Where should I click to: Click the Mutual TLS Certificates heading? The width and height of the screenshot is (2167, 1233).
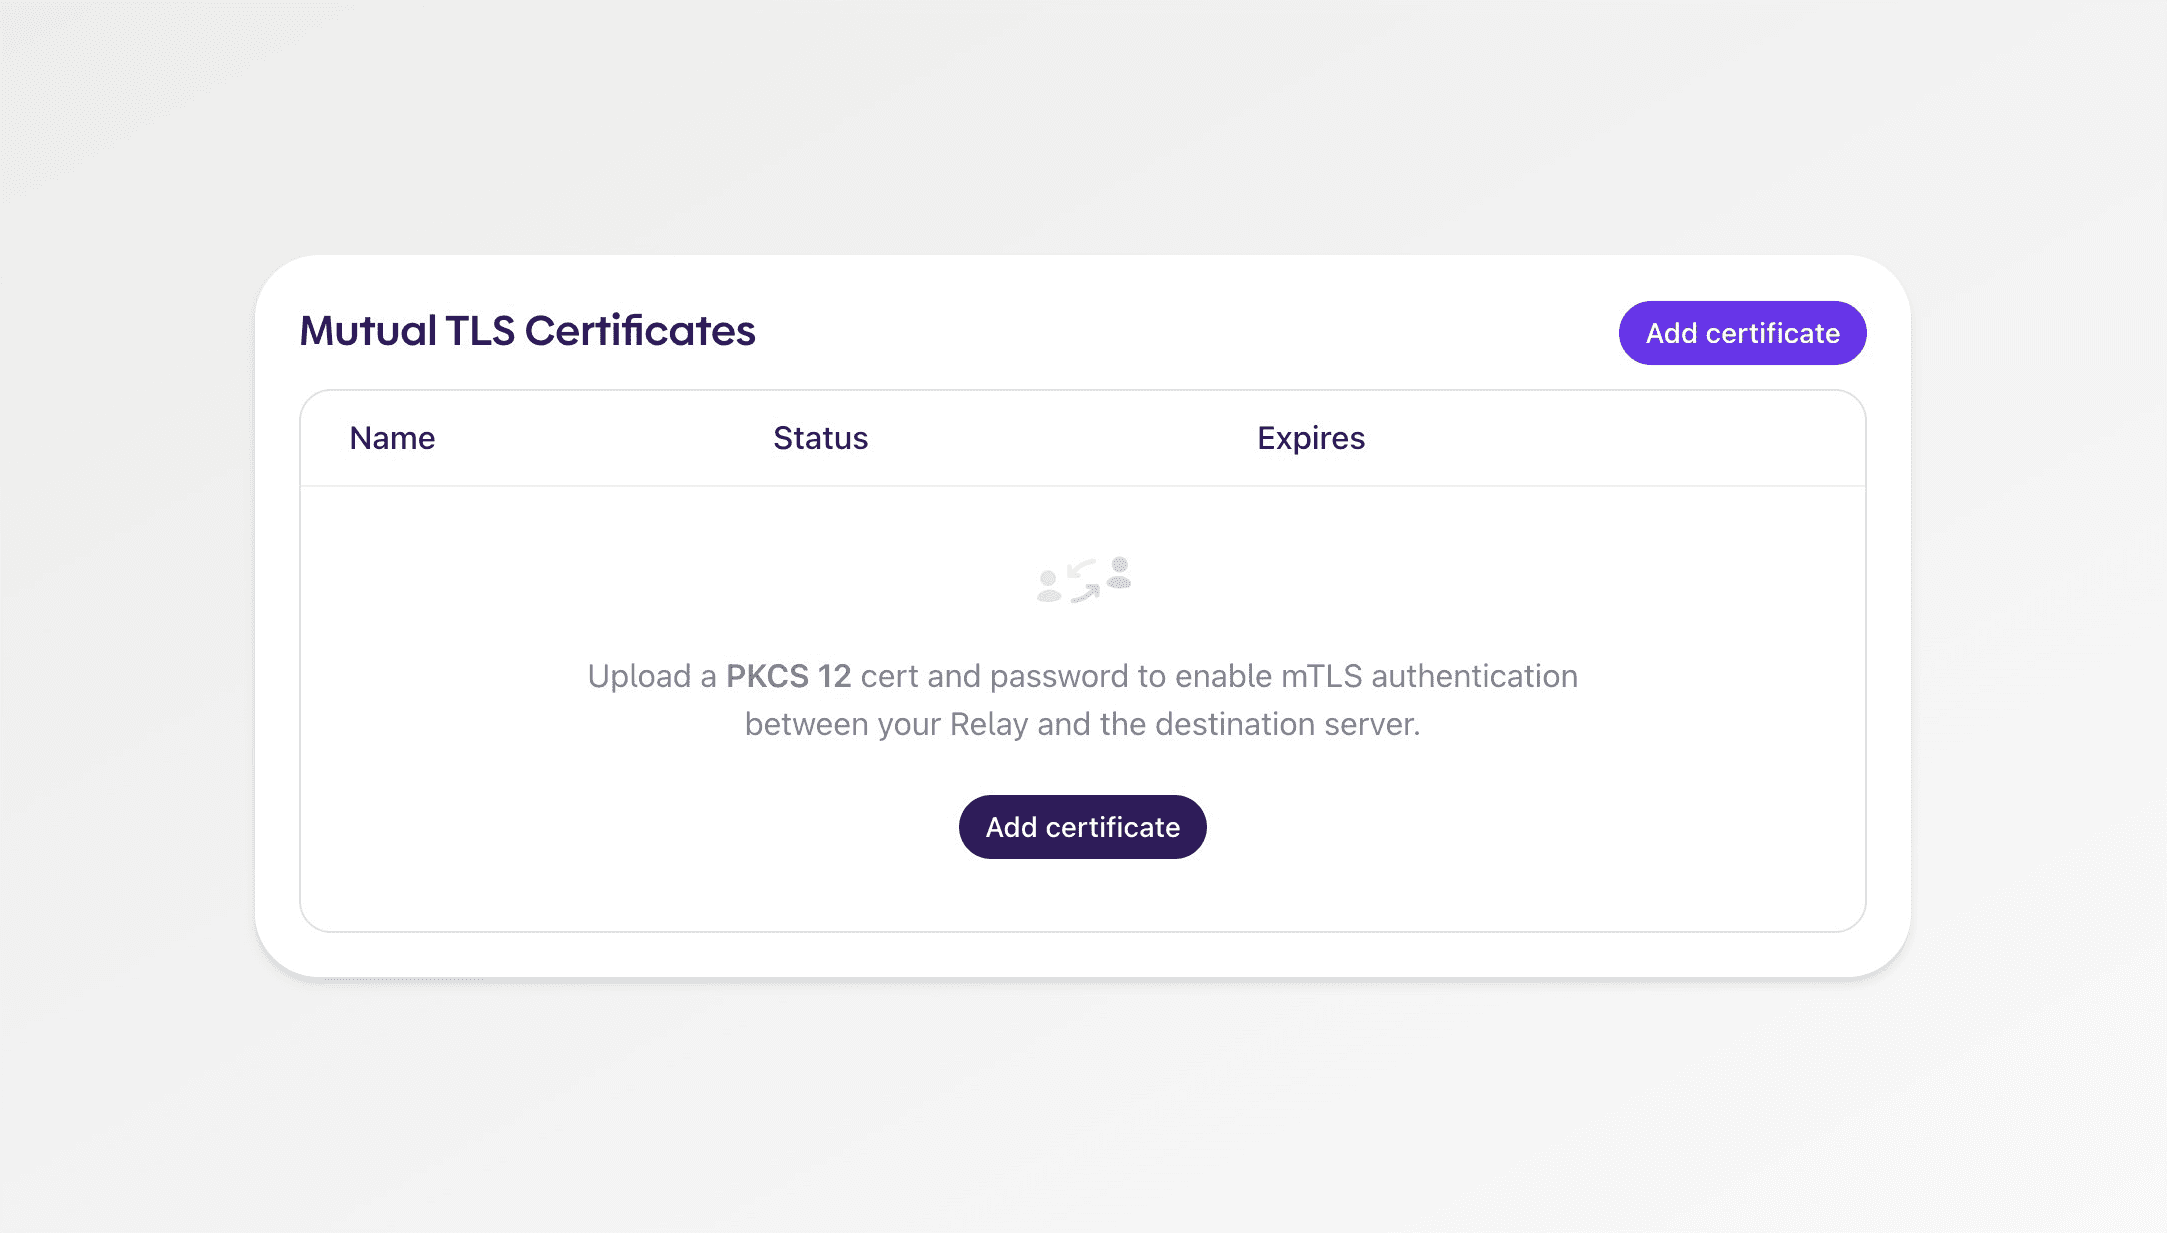pyautogui.click(x=527, y=331)
